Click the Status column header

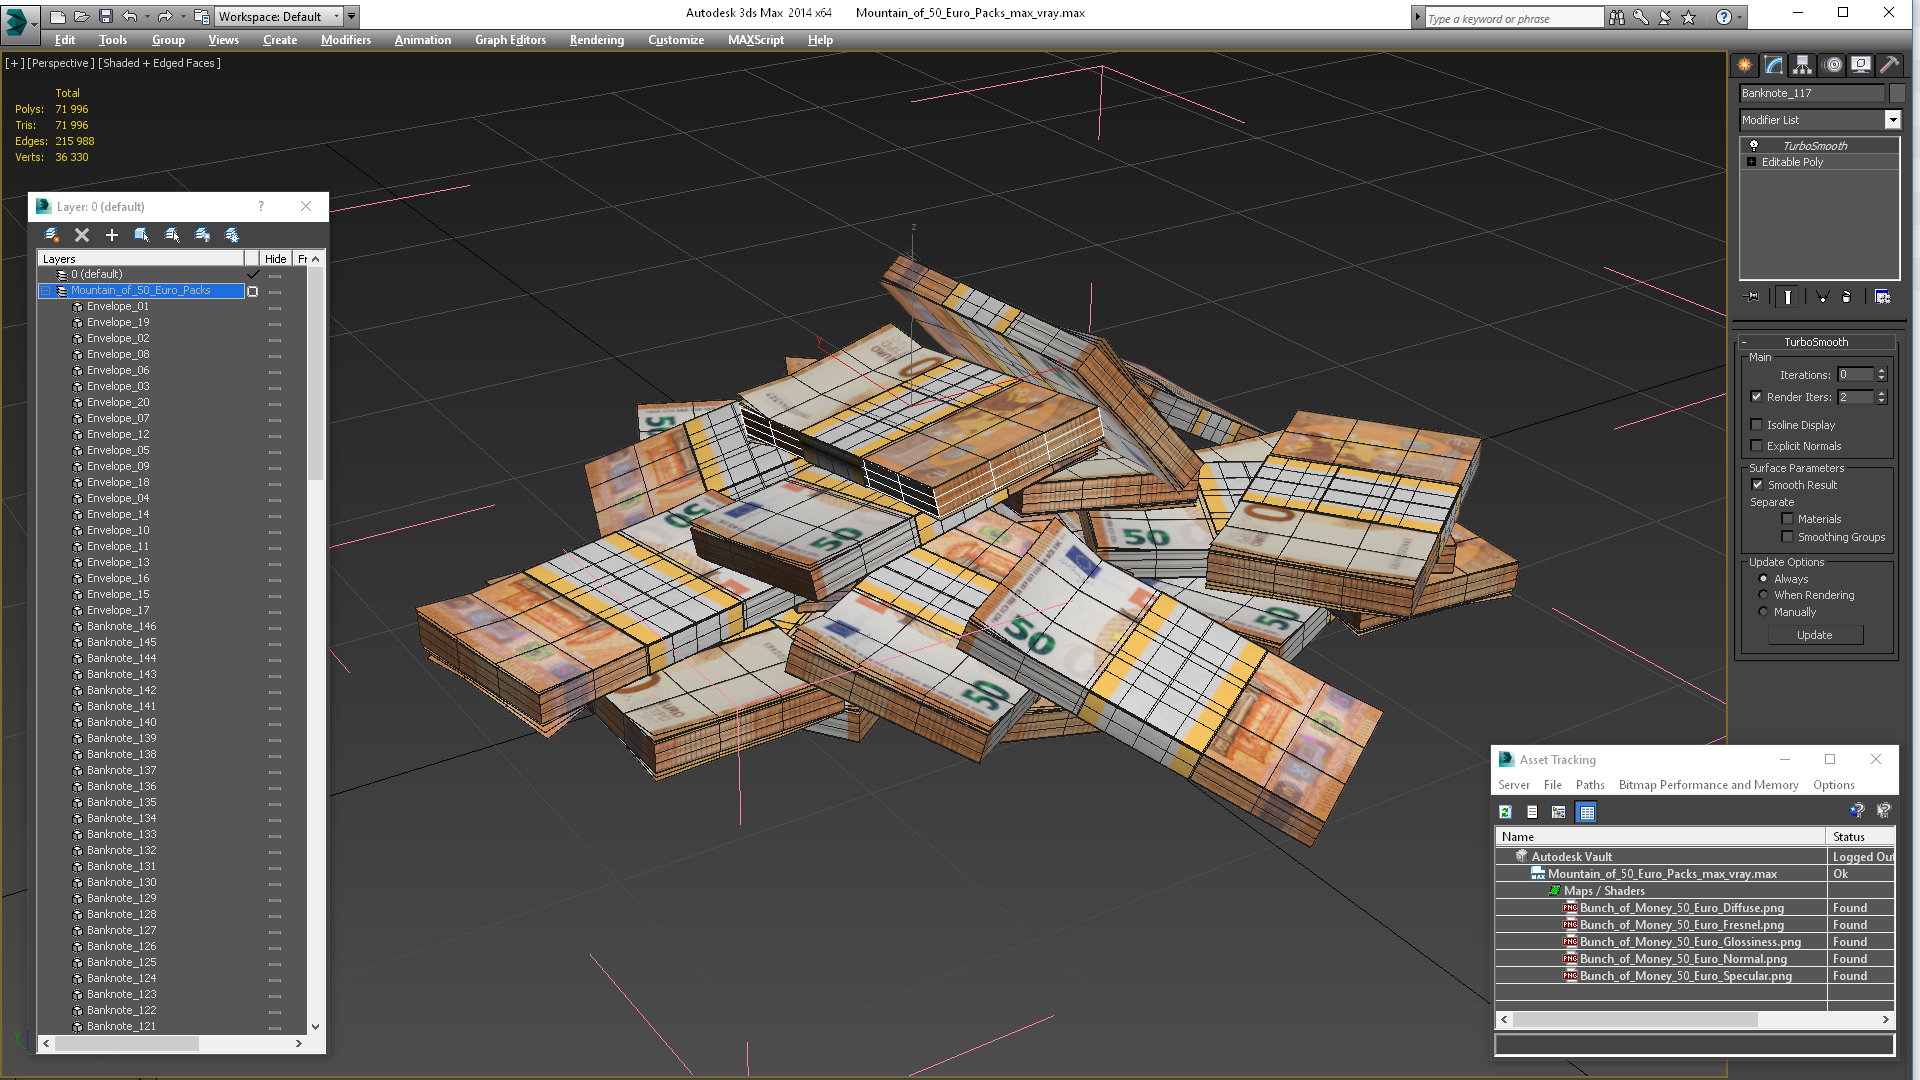[1859, 837]
